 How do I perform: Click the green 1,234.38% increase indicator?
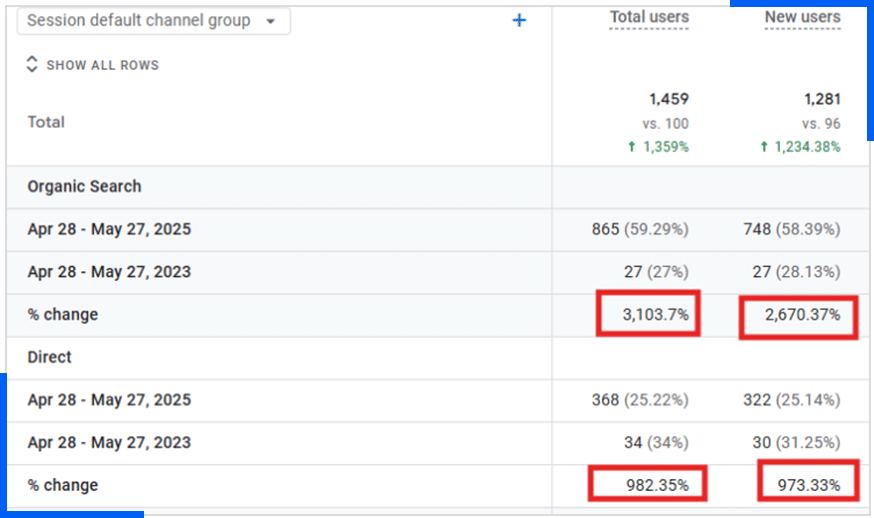pyautogui.click(x=801, y=147)
